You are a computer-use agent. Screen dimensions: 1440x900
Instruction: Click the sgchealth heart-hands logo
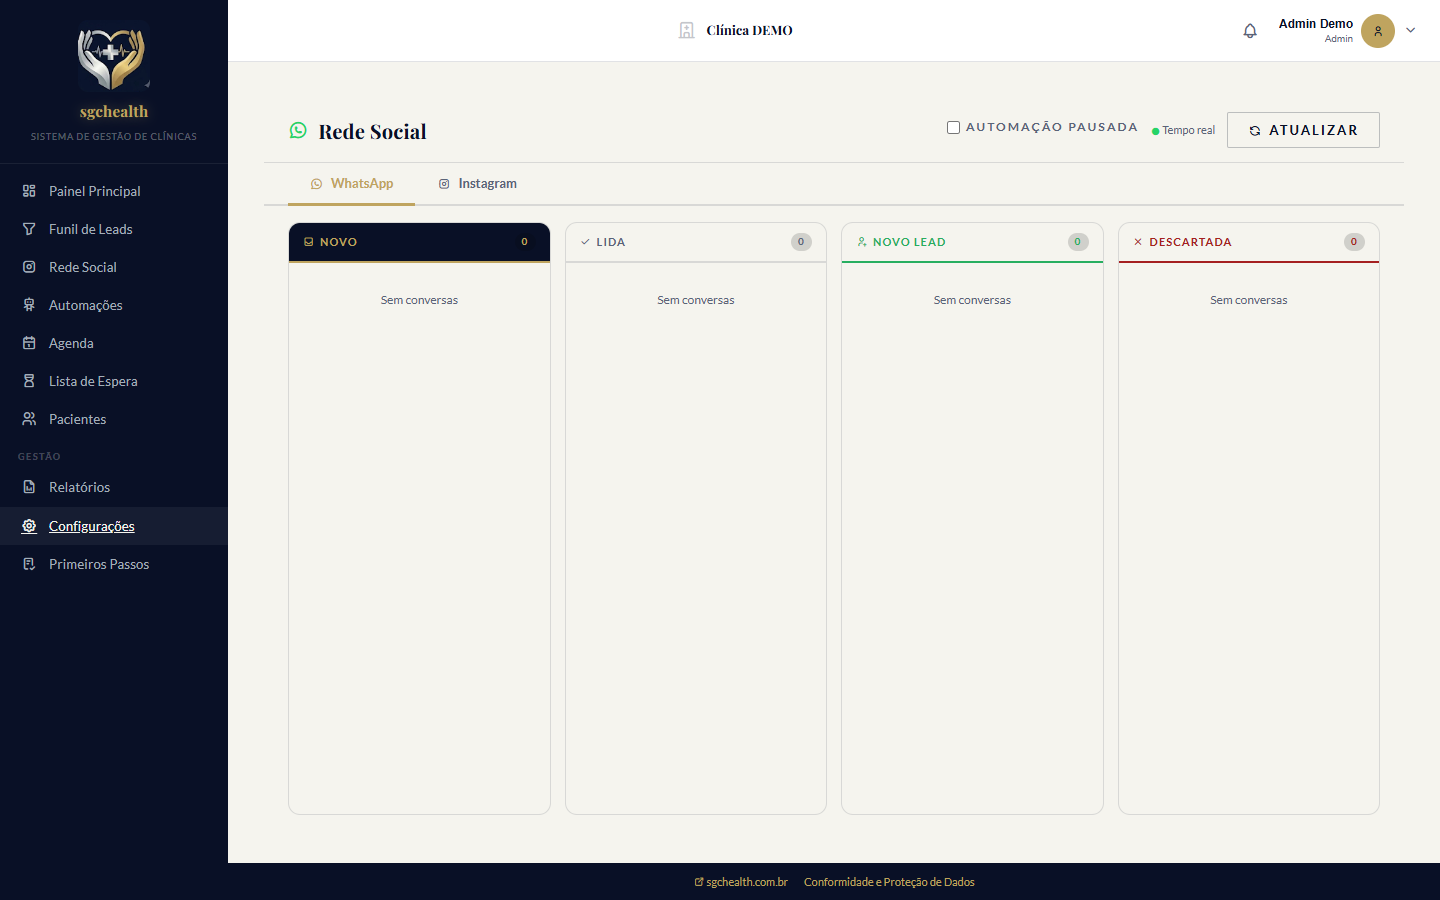[x=114, y=57]
